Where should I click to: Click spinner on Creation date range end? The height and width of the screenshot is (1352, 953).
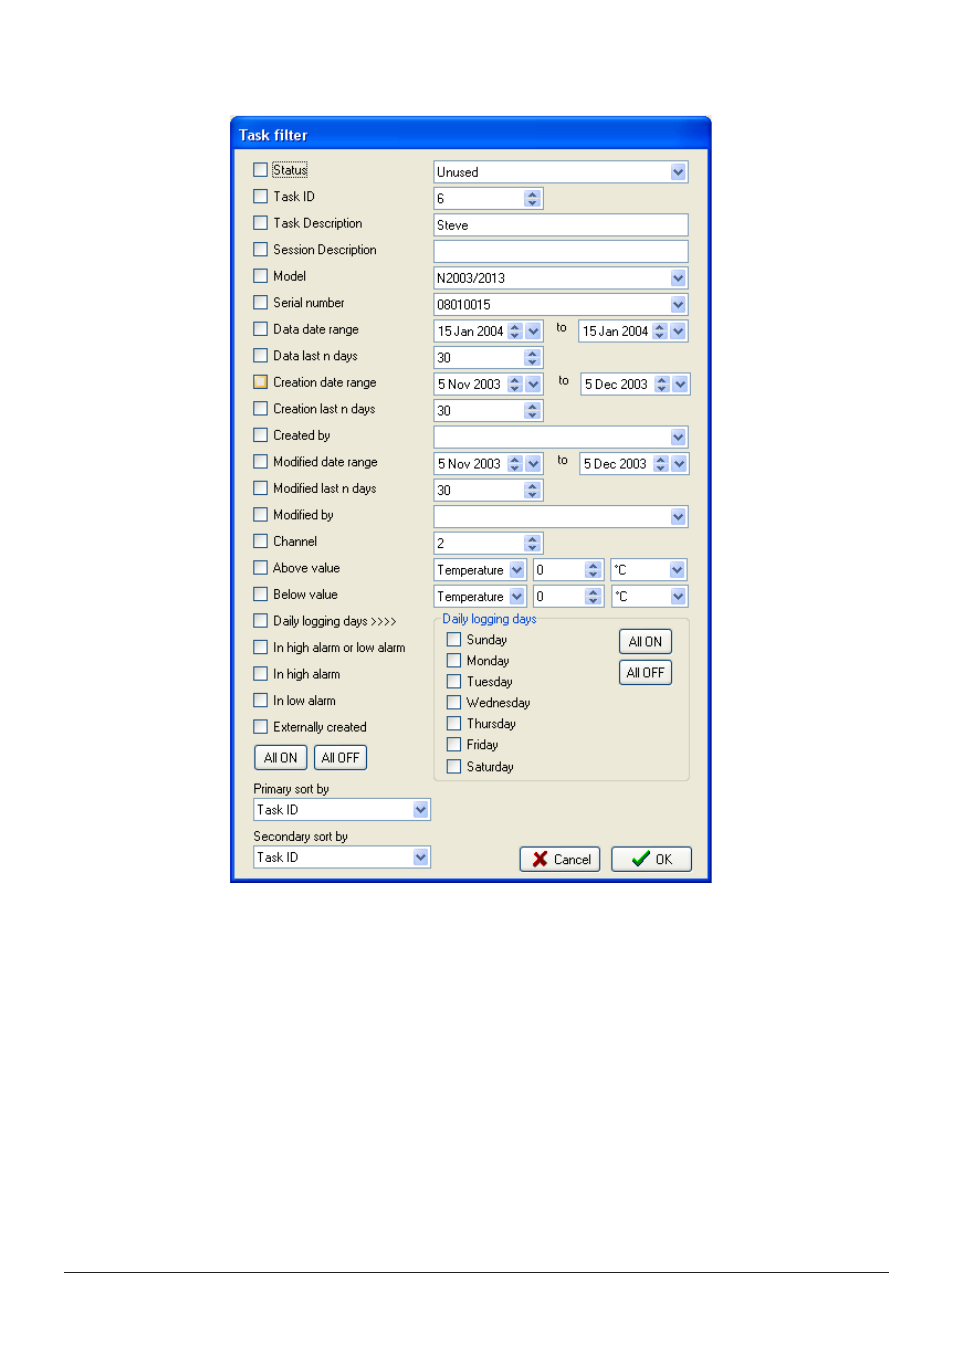coord(661,384)
